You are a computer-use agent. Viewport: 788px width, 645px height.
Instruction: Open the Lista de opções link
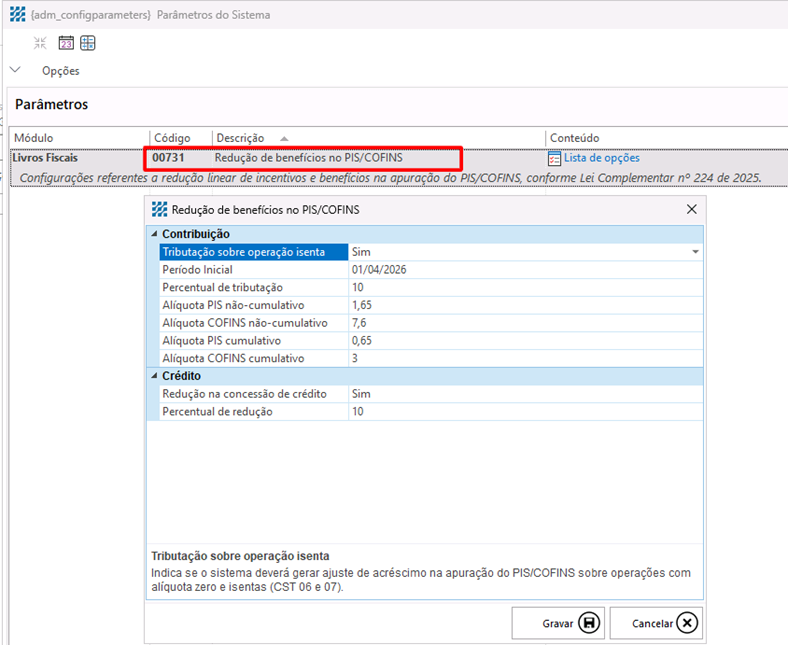click(602, 158)
